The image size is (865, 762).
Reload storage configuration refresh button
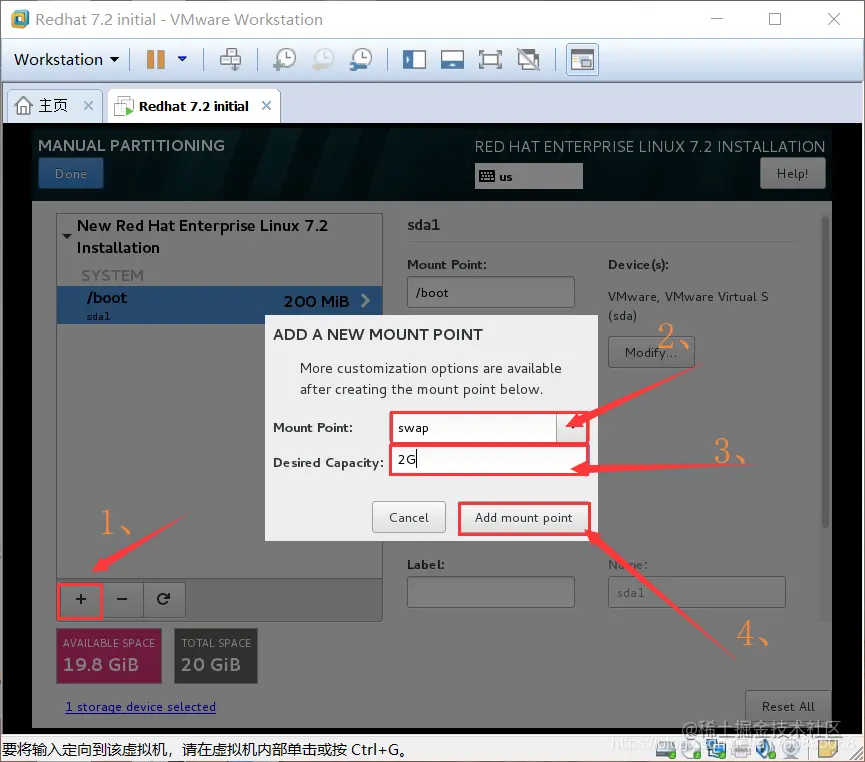pos(164,599)
